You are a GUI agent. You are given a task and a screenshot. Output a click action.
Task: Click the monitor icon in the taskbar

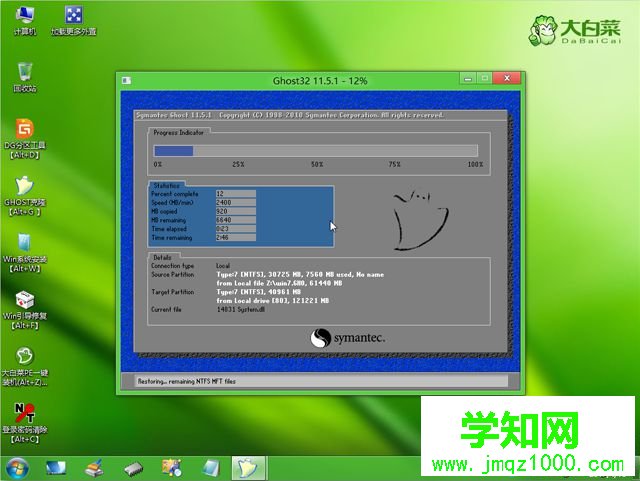click(x=56, y=468)
